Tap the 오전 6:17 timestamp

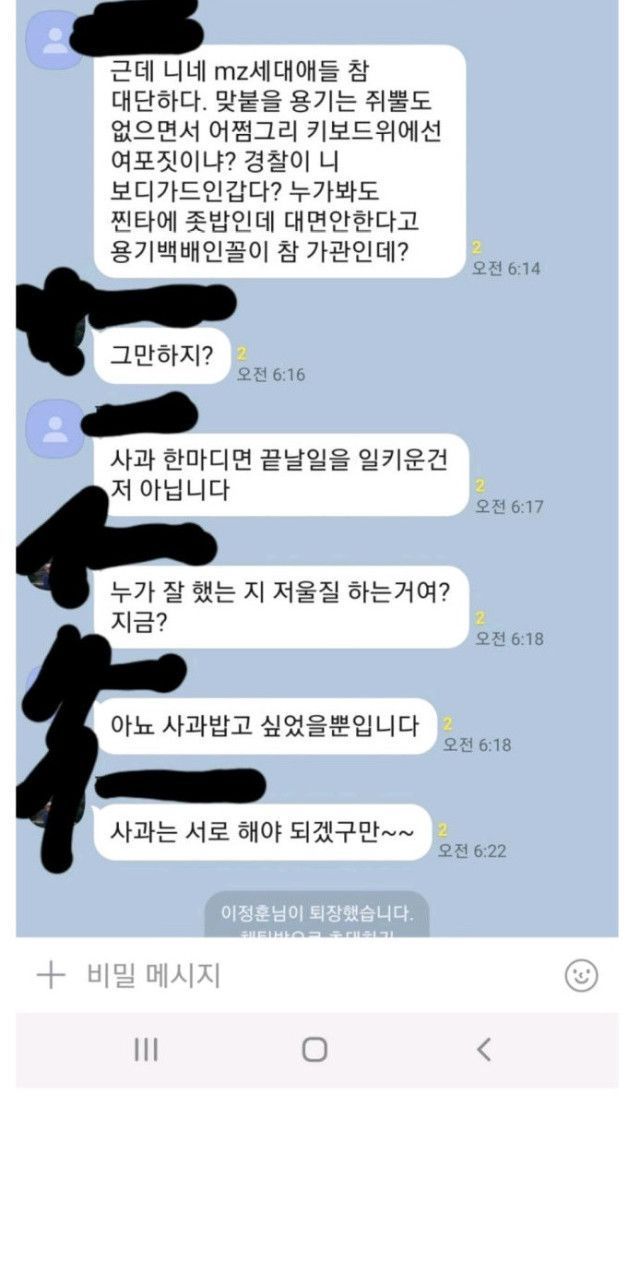click(509, 507)
